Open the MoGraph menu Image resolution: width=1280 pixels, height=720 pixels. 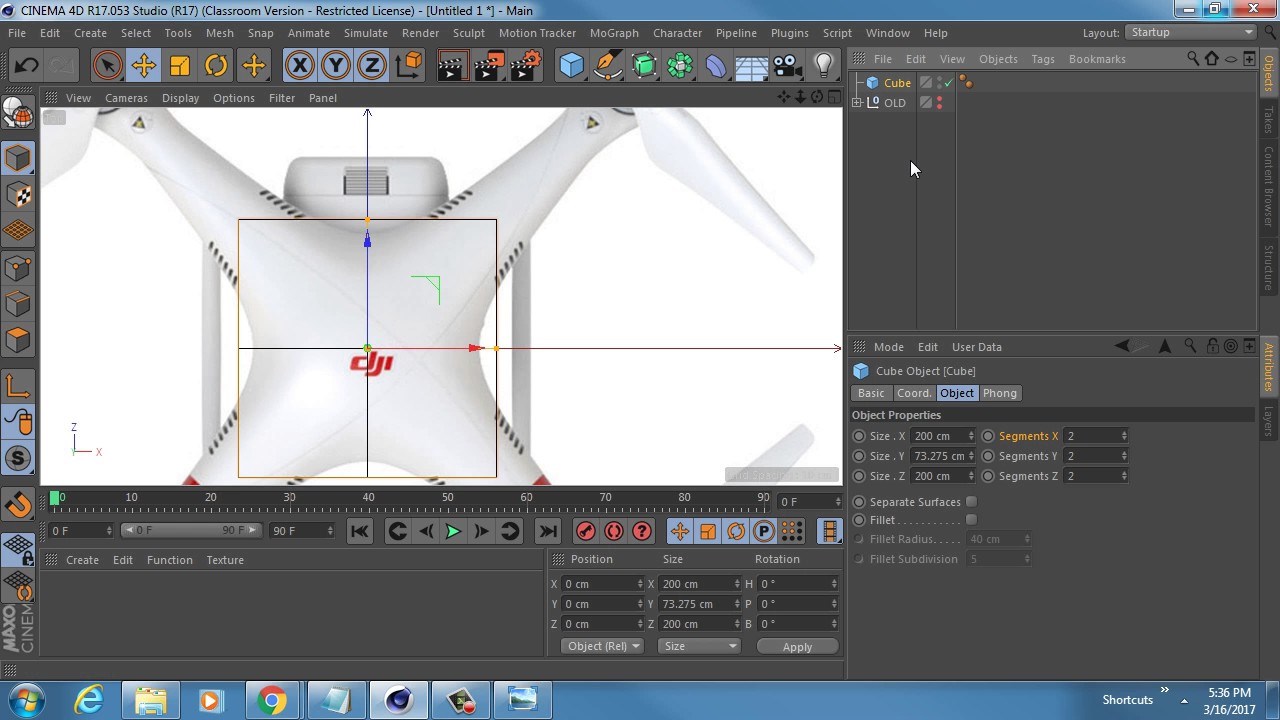pyautogui.click(x=613, y=33)
